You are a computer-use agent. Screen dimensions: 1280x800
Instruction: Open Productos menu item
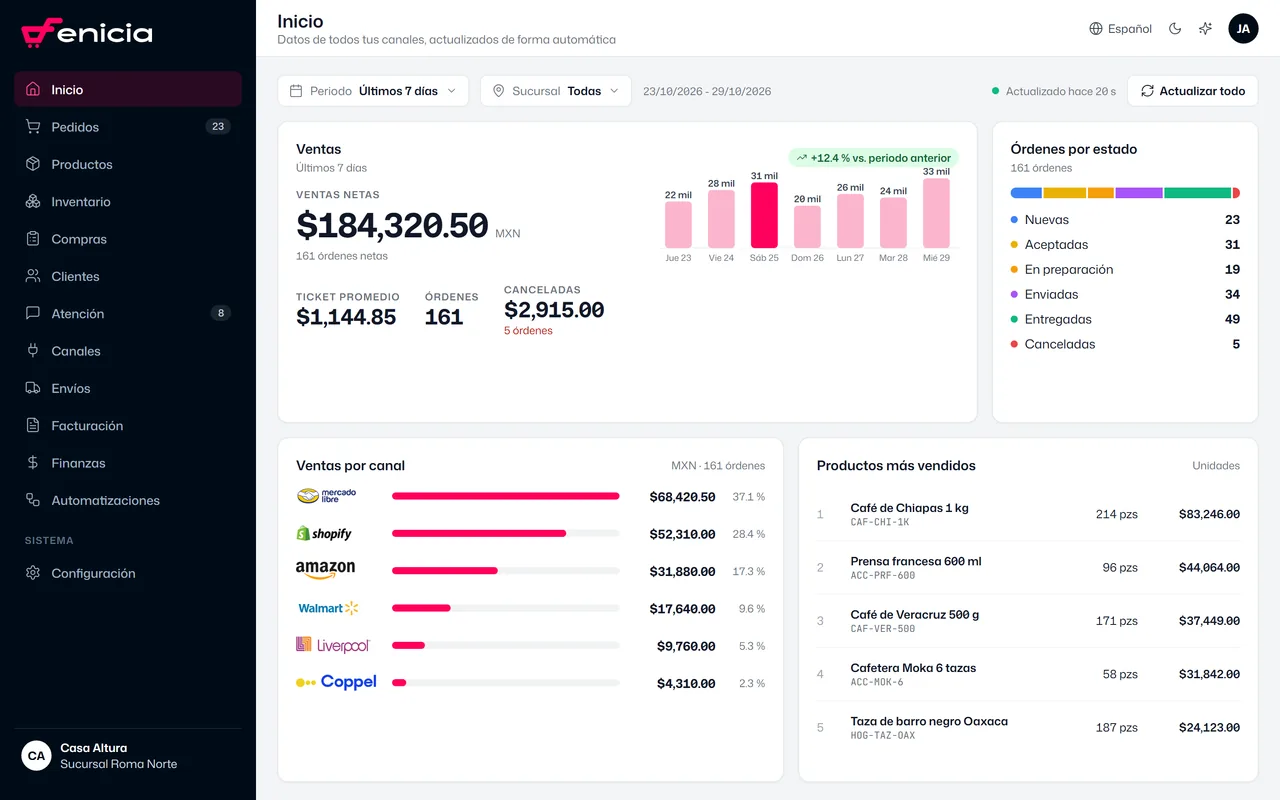tap(128, 164)
